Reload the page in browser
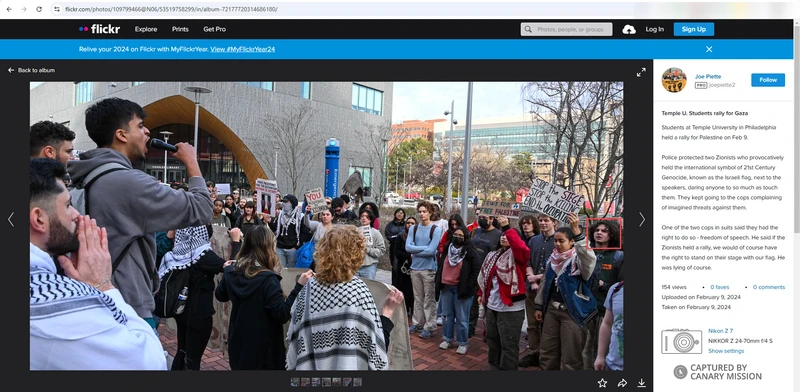800x392 pixels. tap(39, 9)
